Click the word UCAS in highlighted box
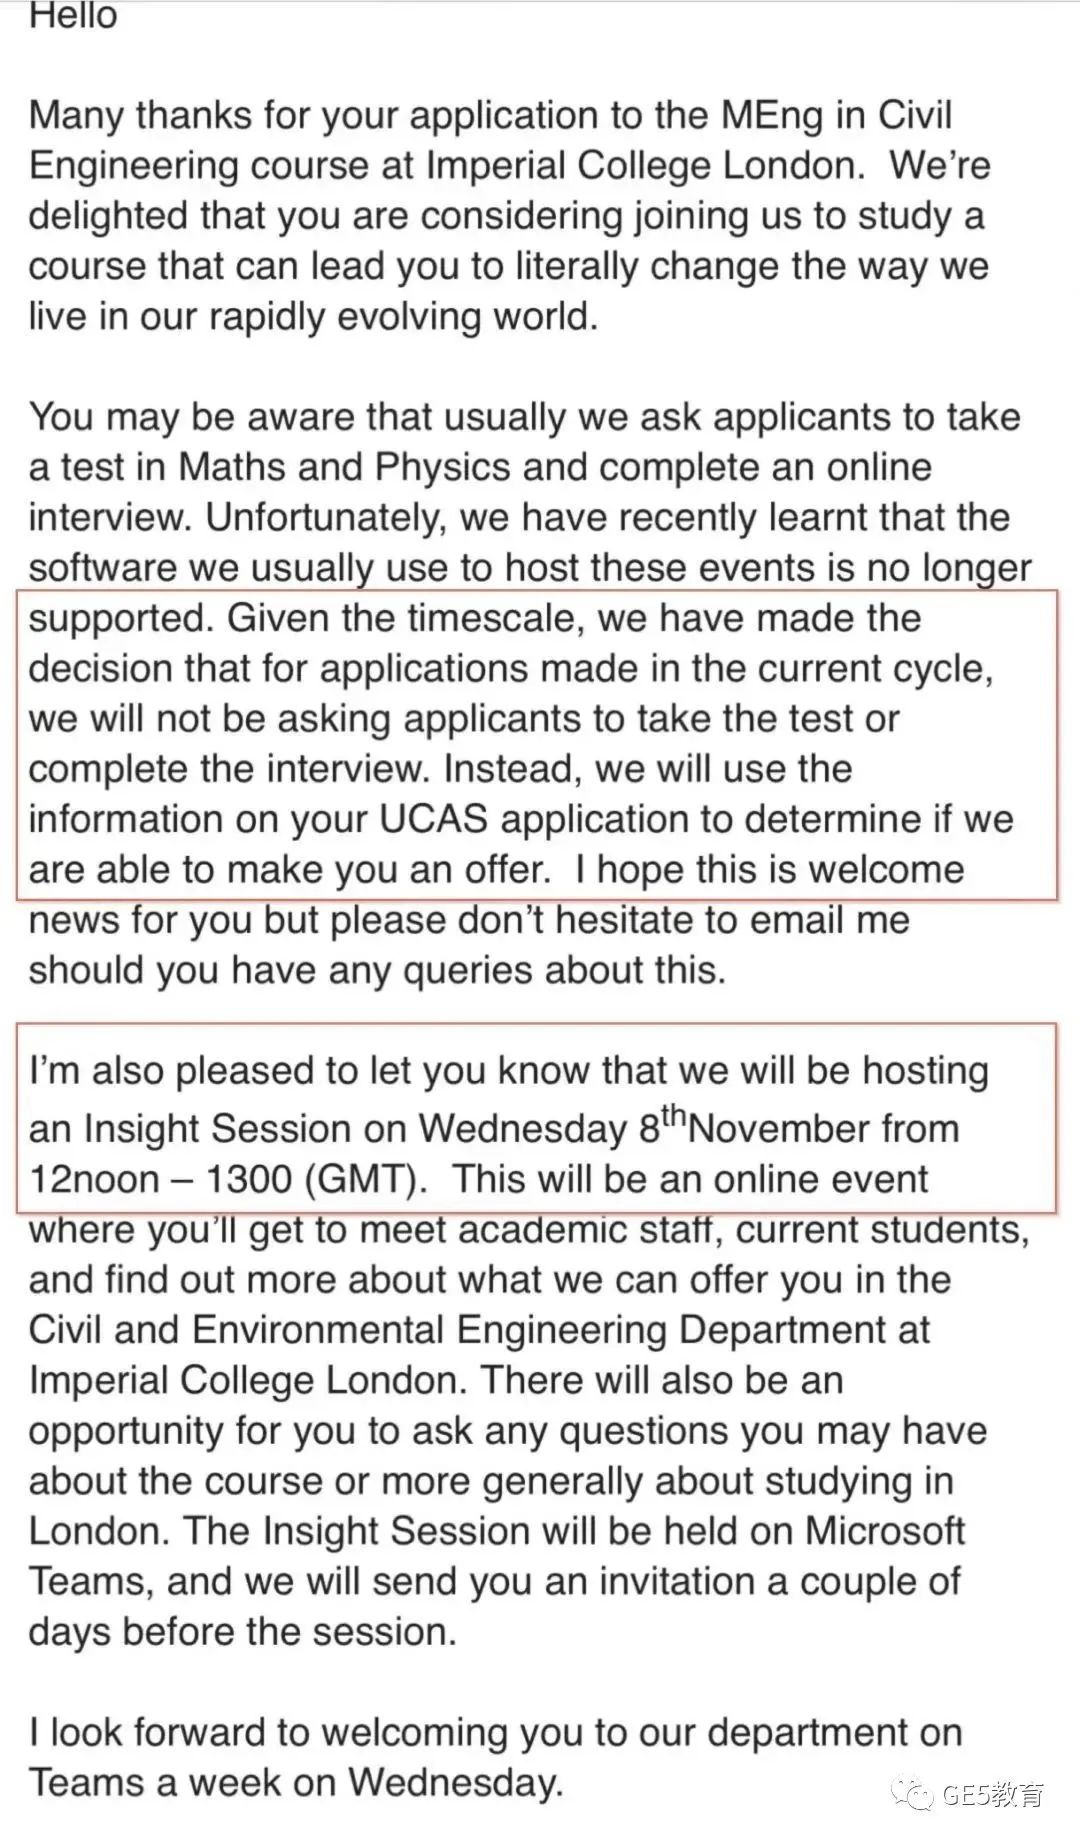 pyautogui.click(x=433, y=819)
